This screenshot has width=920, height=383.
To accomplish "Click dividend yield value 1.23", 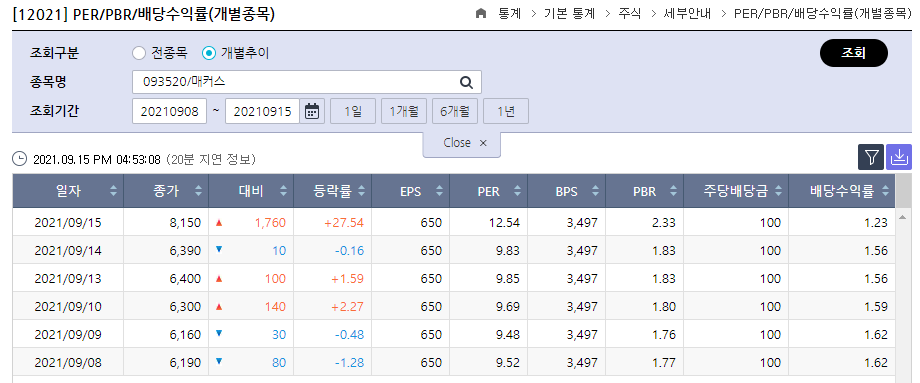I will [876, 223].
